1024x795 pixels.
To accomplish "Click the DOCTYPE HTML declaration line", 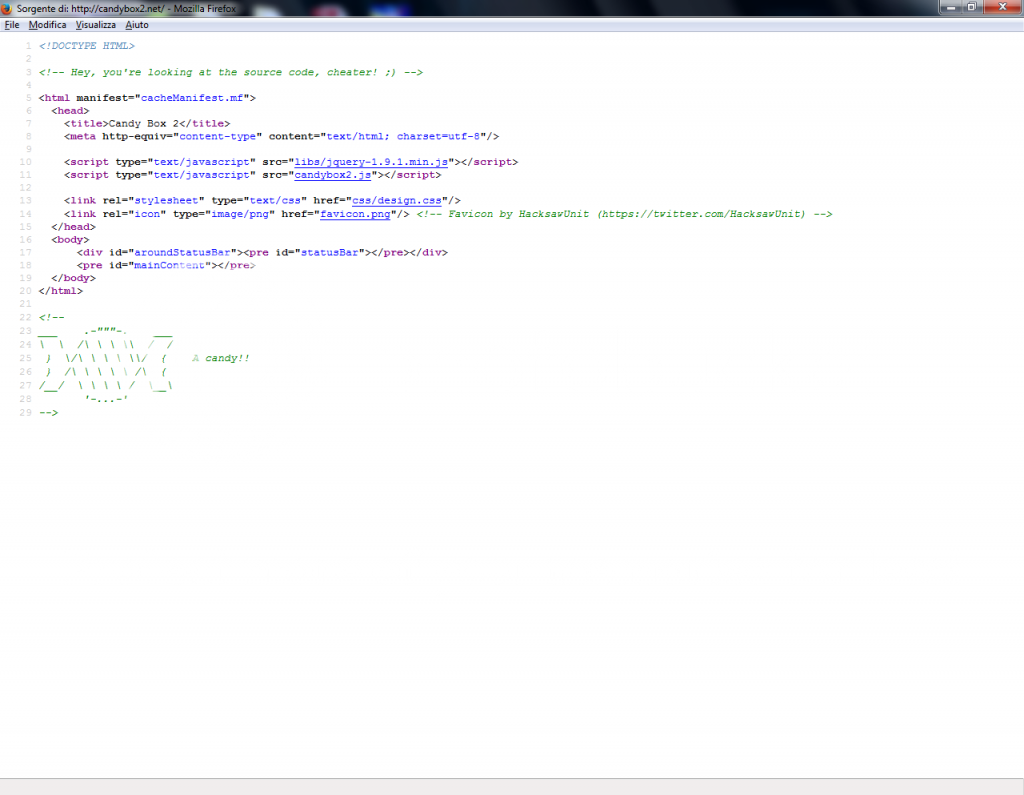I will tap(86, 46).
